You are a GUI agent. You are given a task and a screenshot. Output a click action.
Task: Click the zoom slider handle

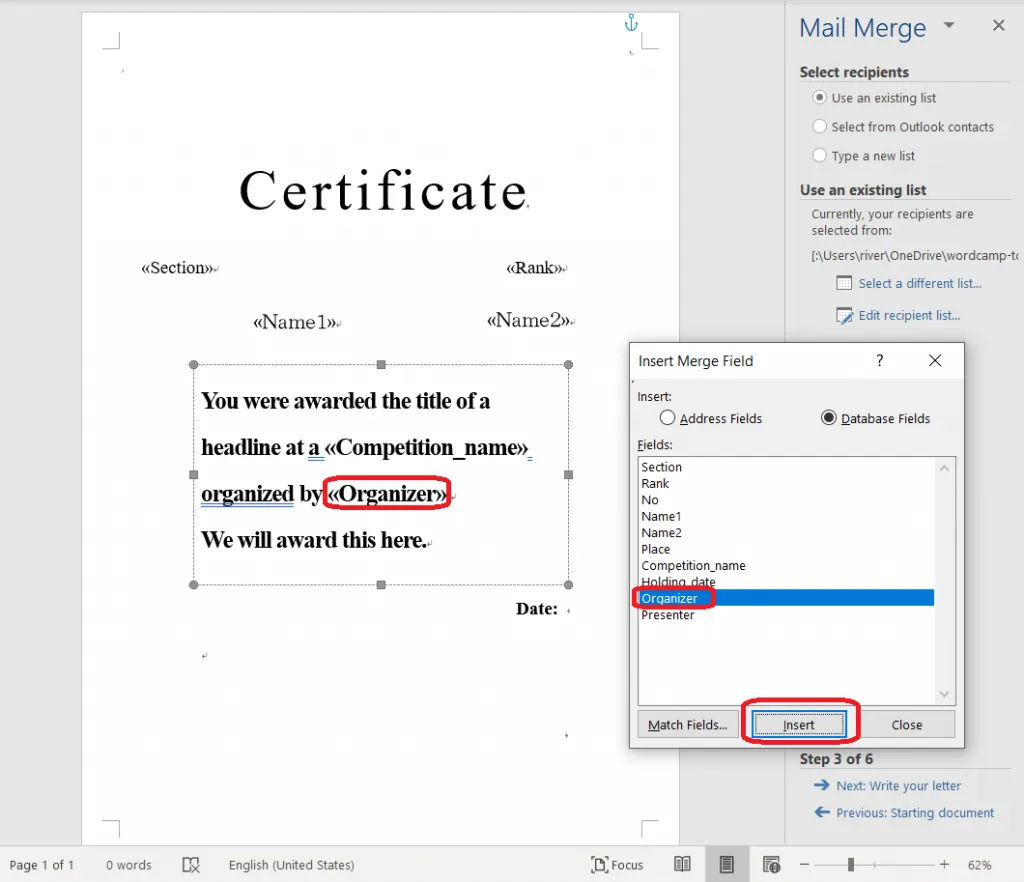(x=851, y=865)
